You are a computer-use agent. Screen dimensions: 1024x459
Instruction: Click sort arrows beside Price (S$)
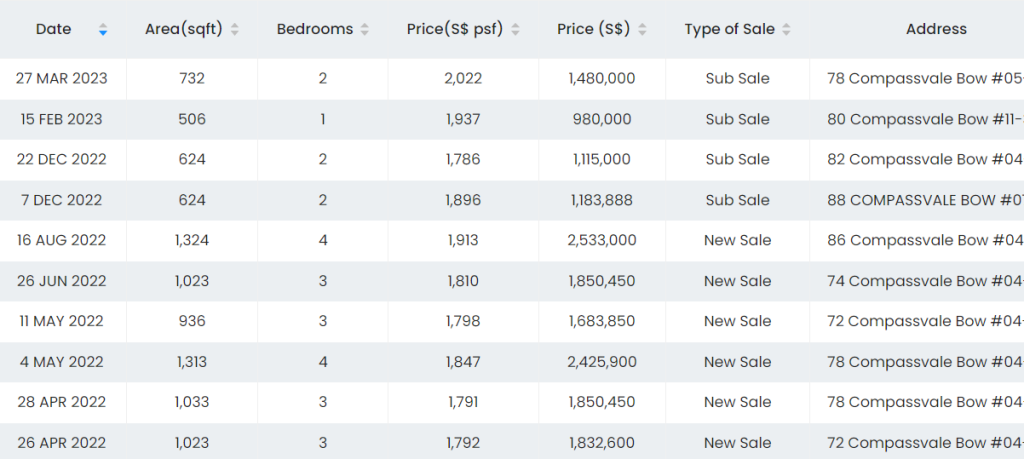642,30
